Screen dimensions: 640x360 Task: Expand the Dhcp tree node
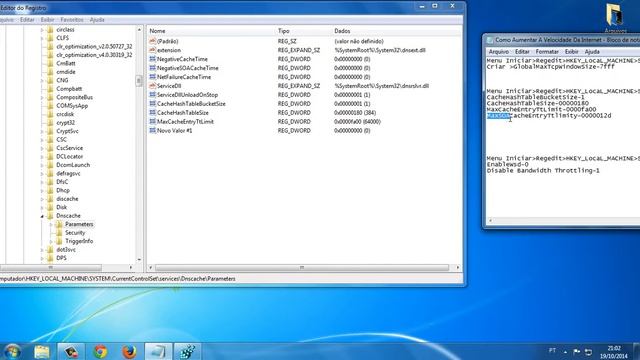click(x=42, y=191)
